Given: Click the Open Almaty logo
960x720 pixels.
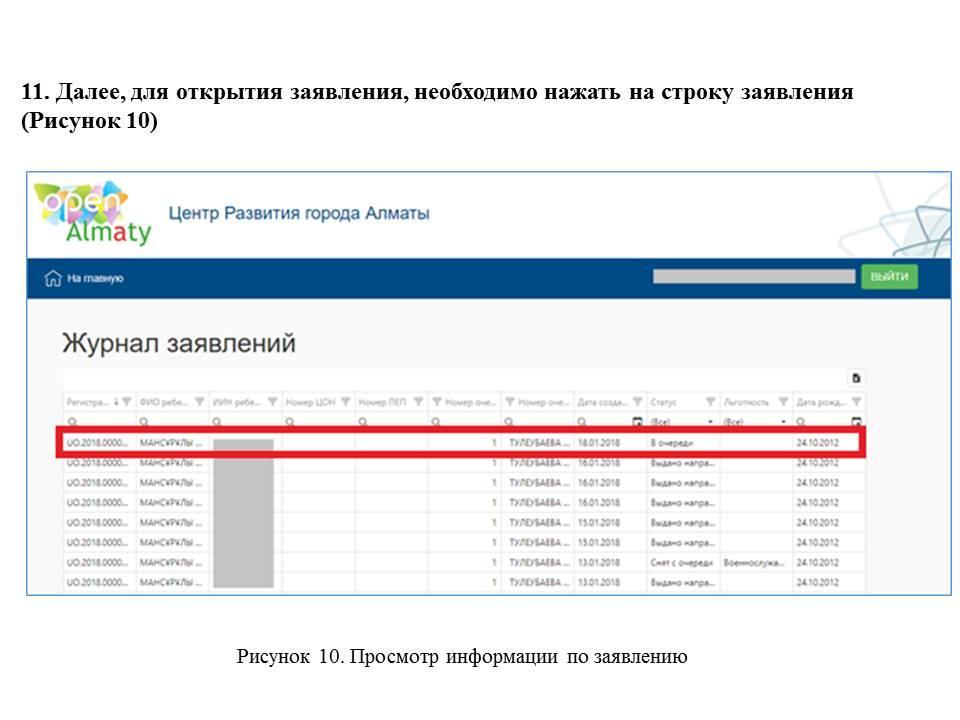Looking at the screenshot, I should pos(92,213).
